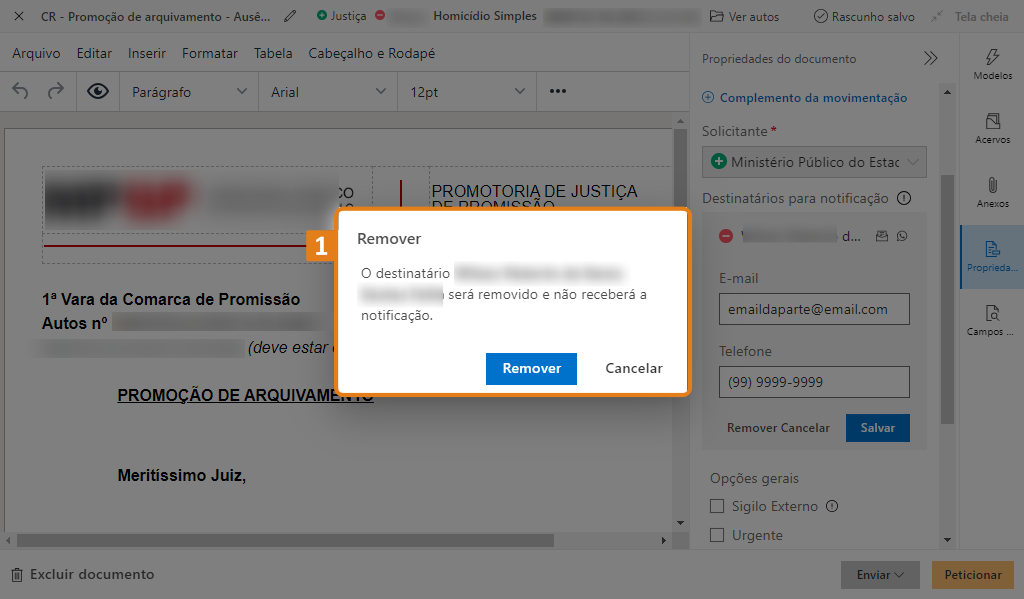The image size is (1024, 599).
Task: Confirm removal with the Remover button
Action: coord(531,368)
